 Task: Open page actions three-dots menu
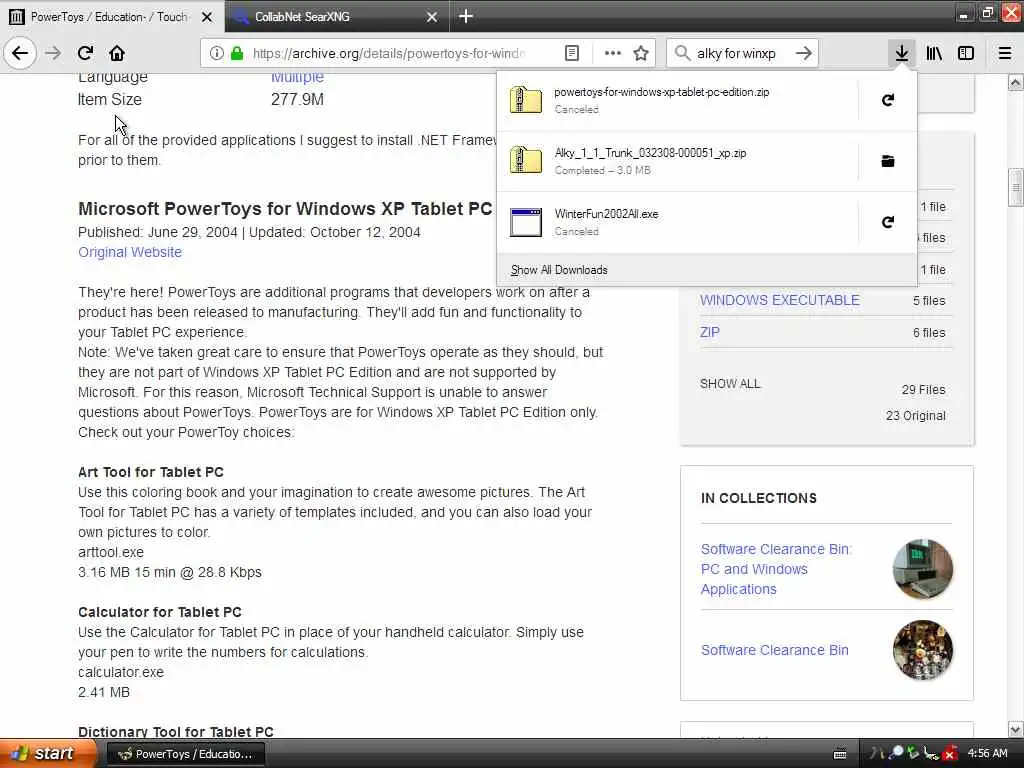click(x=613, y=53)
